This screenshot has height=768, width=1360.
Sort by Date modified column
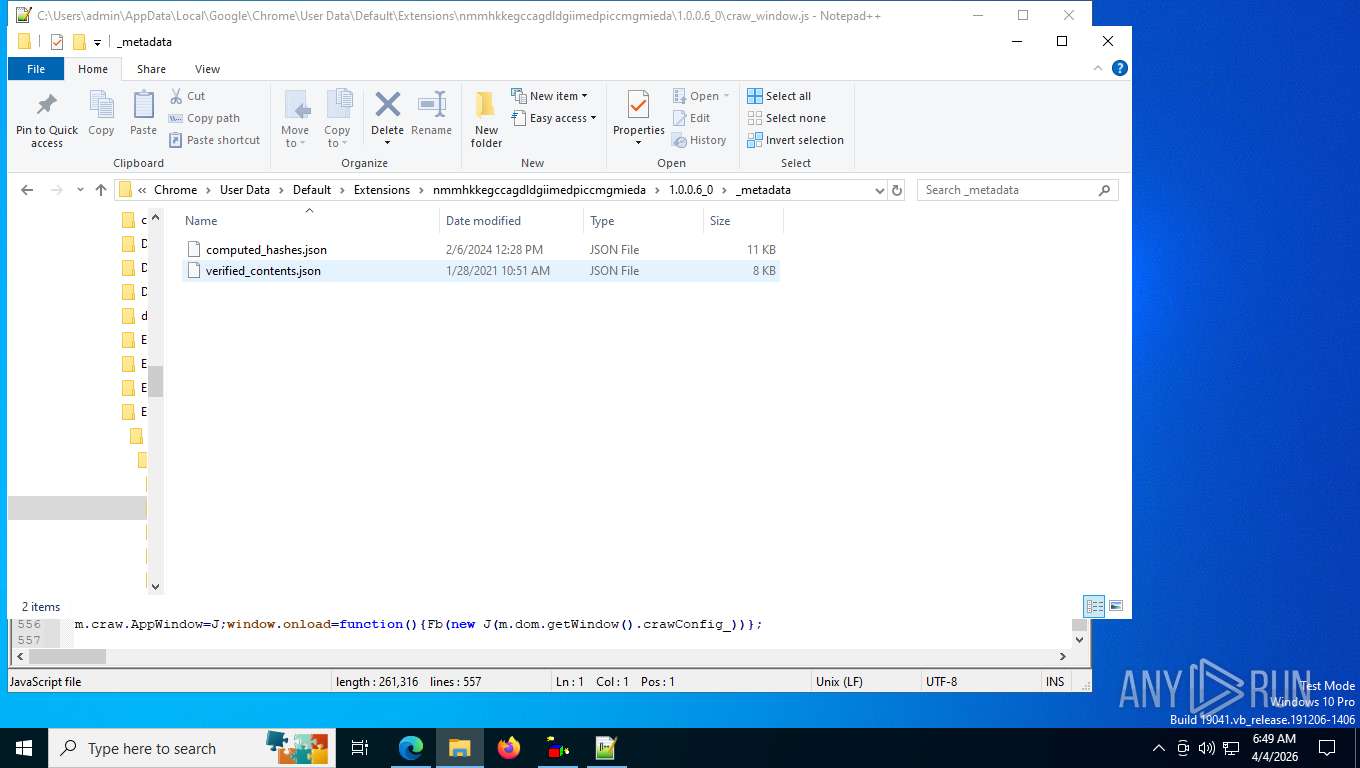[511, 221]
